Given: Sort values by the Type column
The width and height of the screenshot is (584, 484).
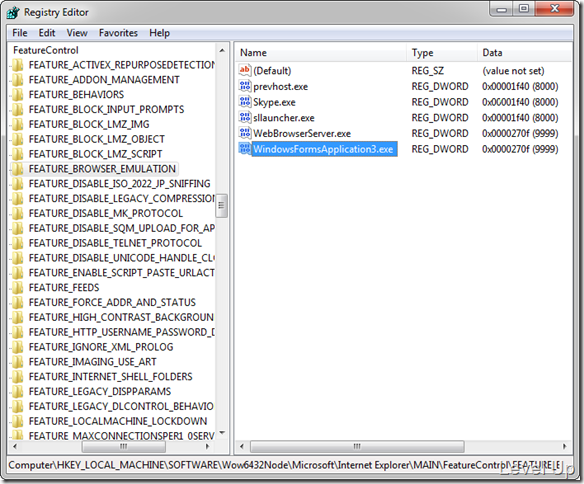Looking at the screenshot, I should pyautogui.click(x=442, y=52).
